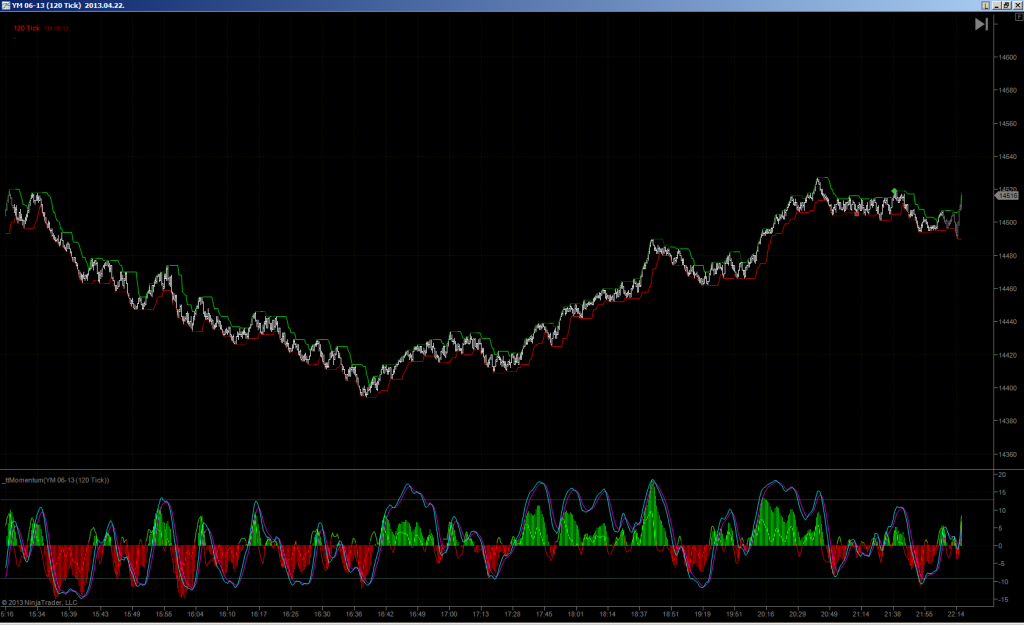Screen dimensions: 1024x625
Task: Click the 18:37 time axis label
Action: [x=639, y=614]
